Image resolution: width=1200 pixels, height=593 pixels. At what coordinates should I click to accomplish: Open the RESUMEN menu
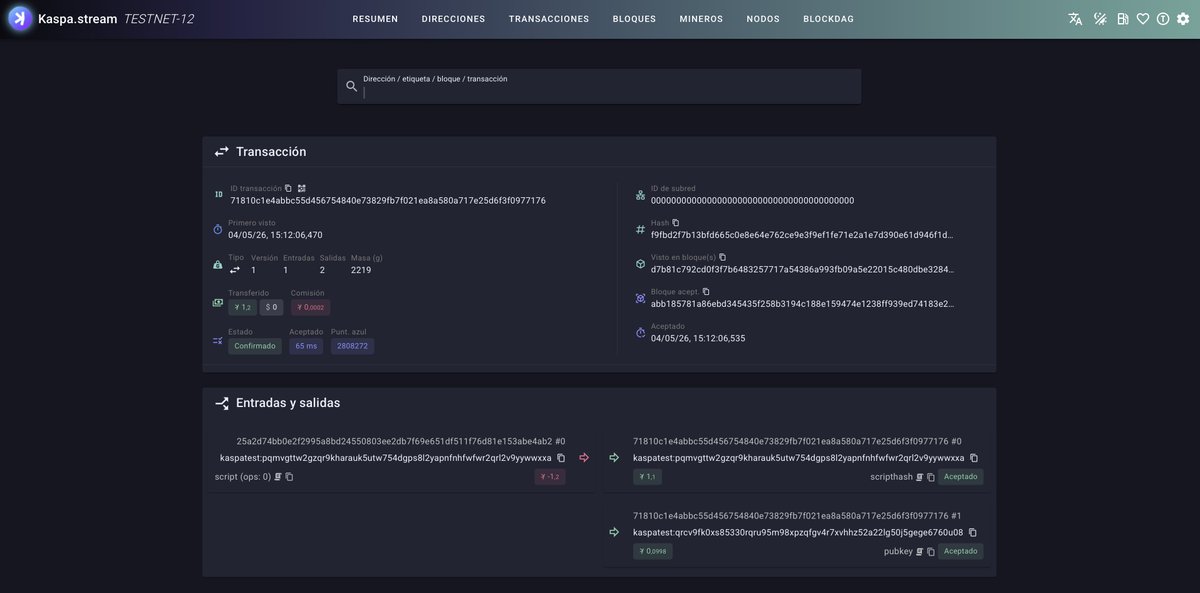(375, 19)
